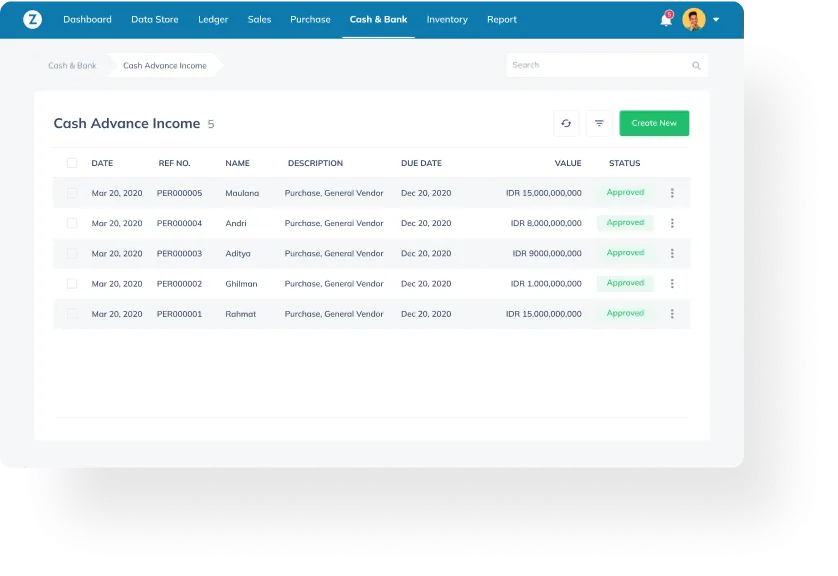Select the name Ghilman
Screen dimensions: 838x576
coord(241,284)
